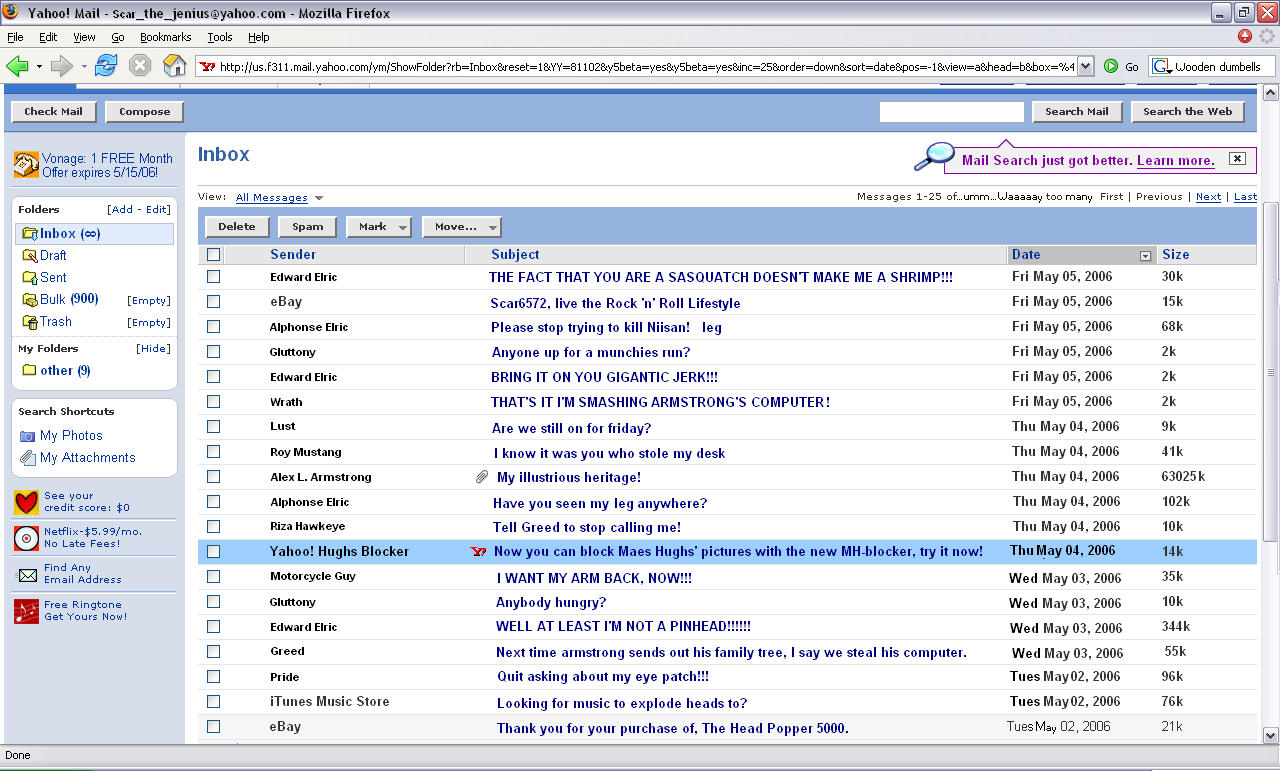1280x771 pixels.
Task: Open the Move... dropdown
Action: tap(461, 227)
